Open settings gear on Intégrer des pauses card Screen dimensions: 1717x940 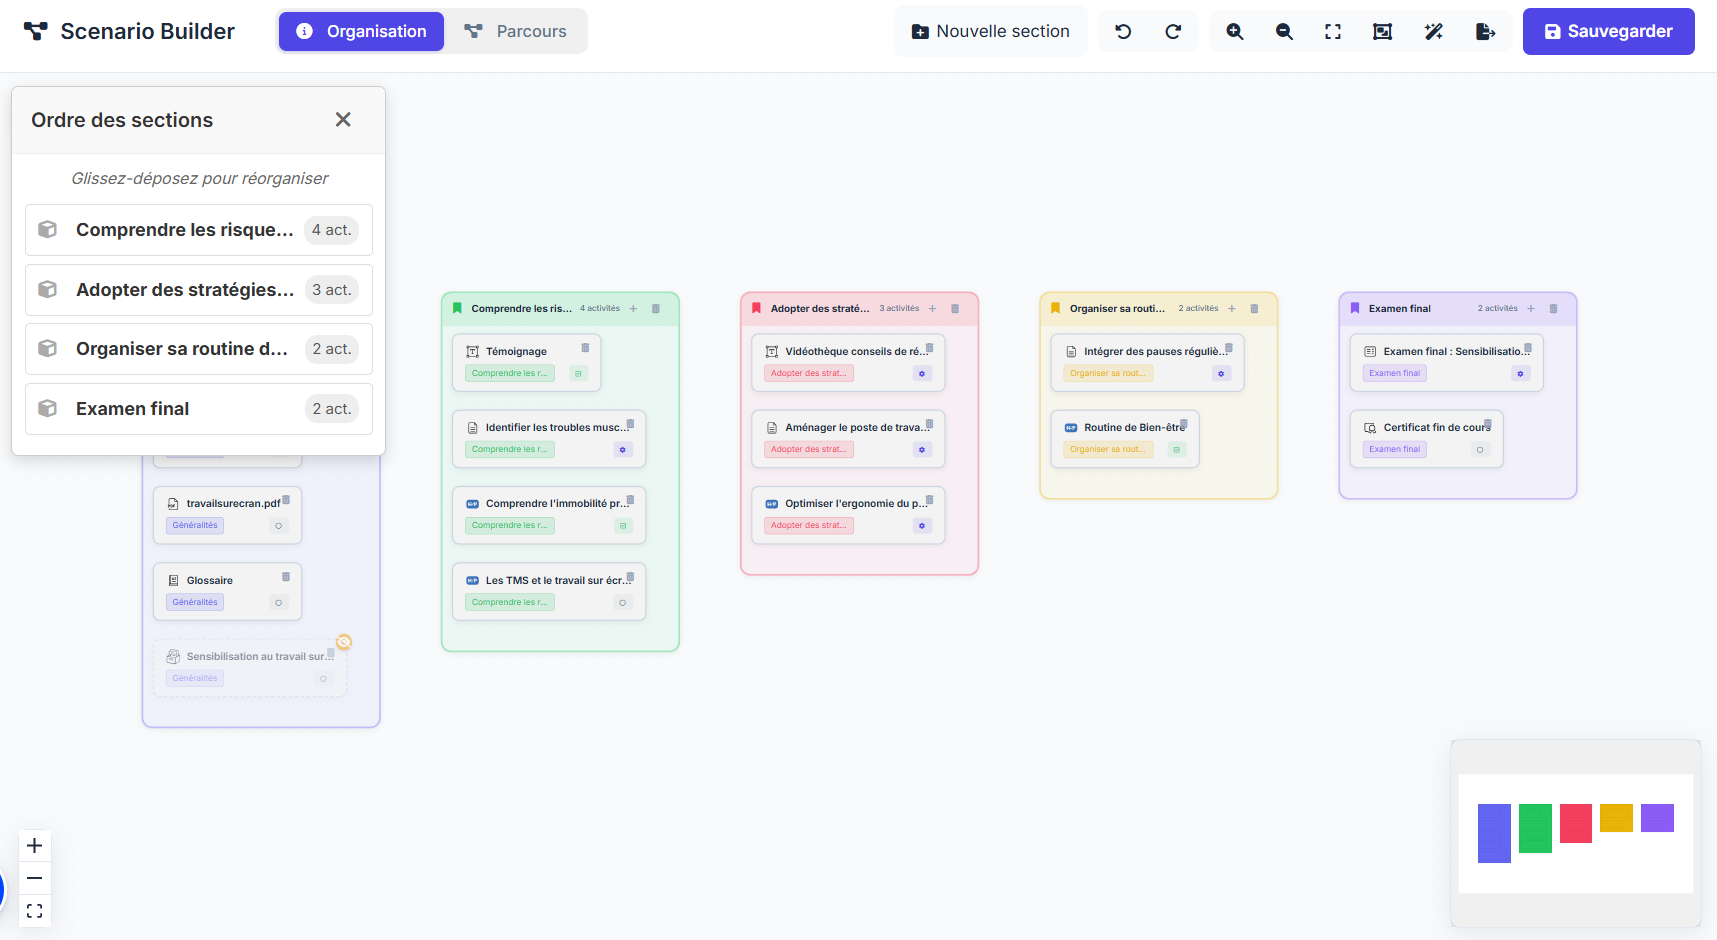(x=1221, y=373)
